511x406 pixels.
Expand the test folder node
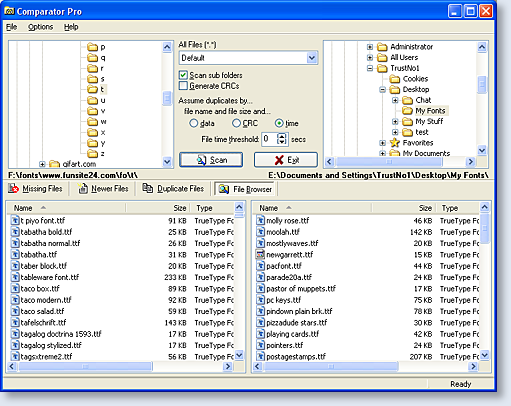click(395, 132)
